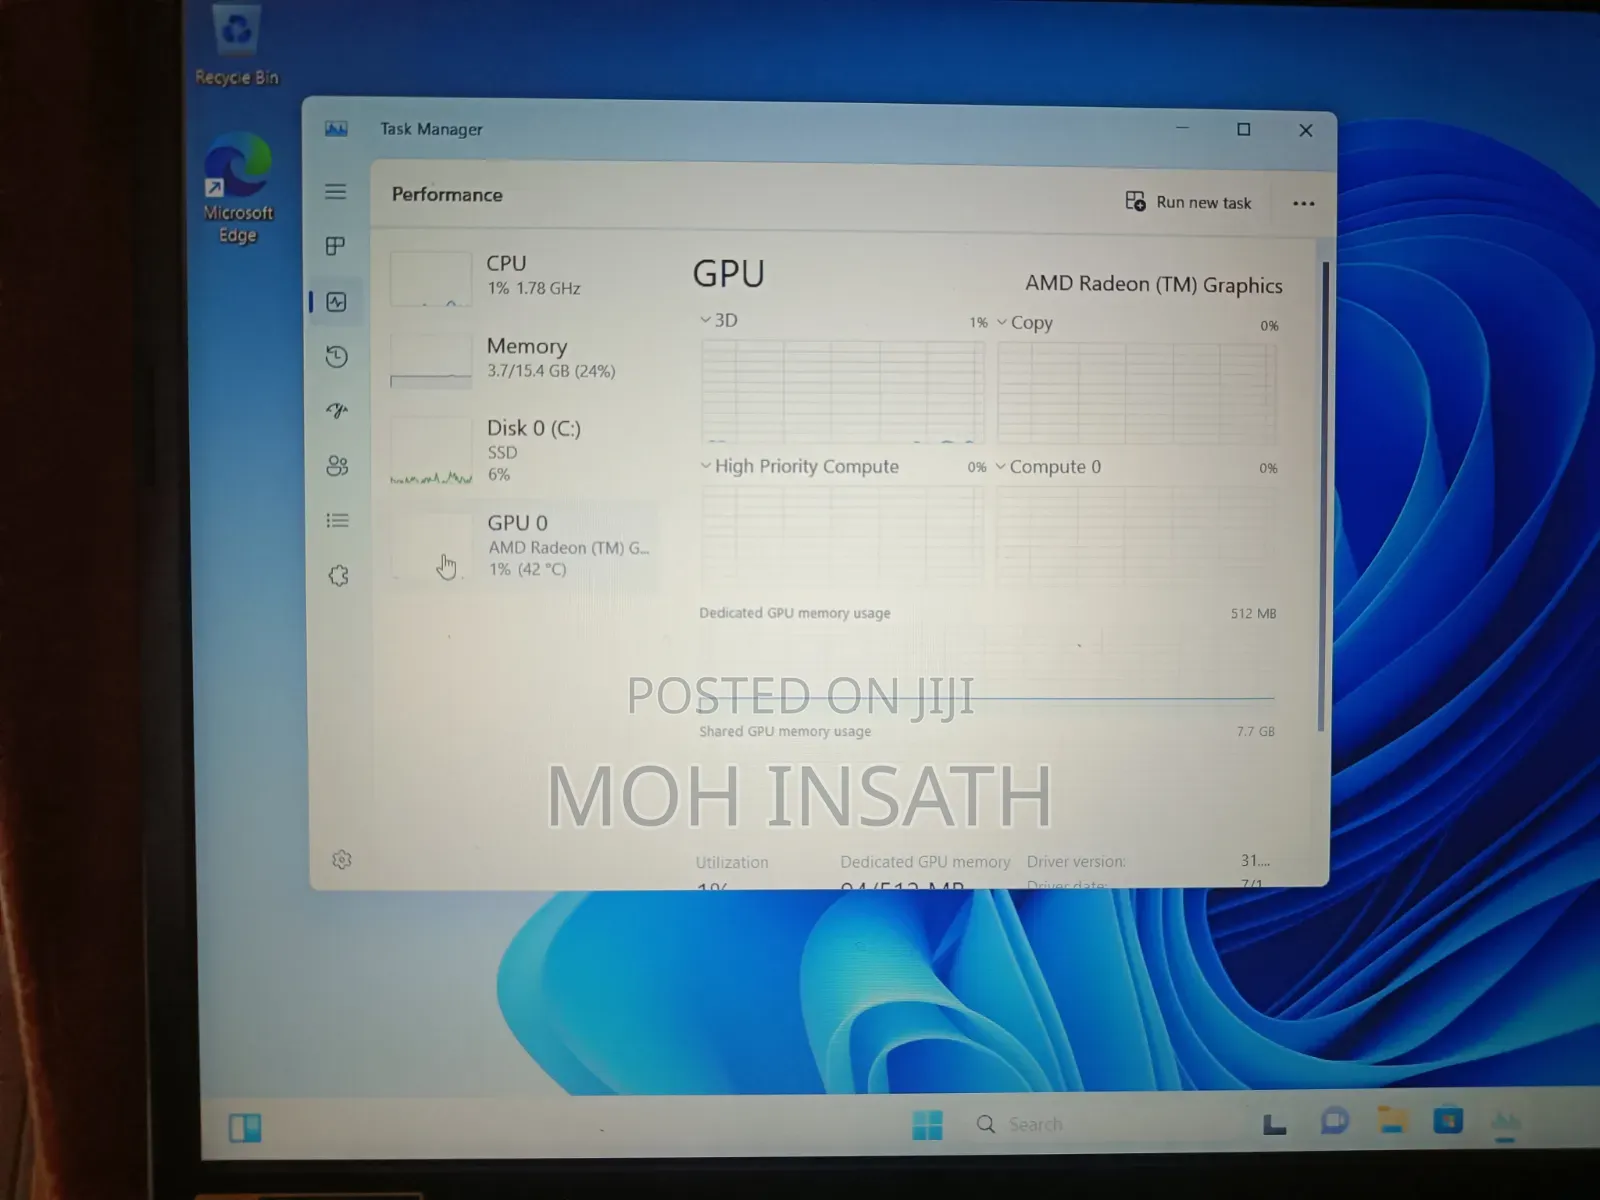The image size is (1600, 1200).
Task: Click the Utilization label
Action: [x=732, y=862]
